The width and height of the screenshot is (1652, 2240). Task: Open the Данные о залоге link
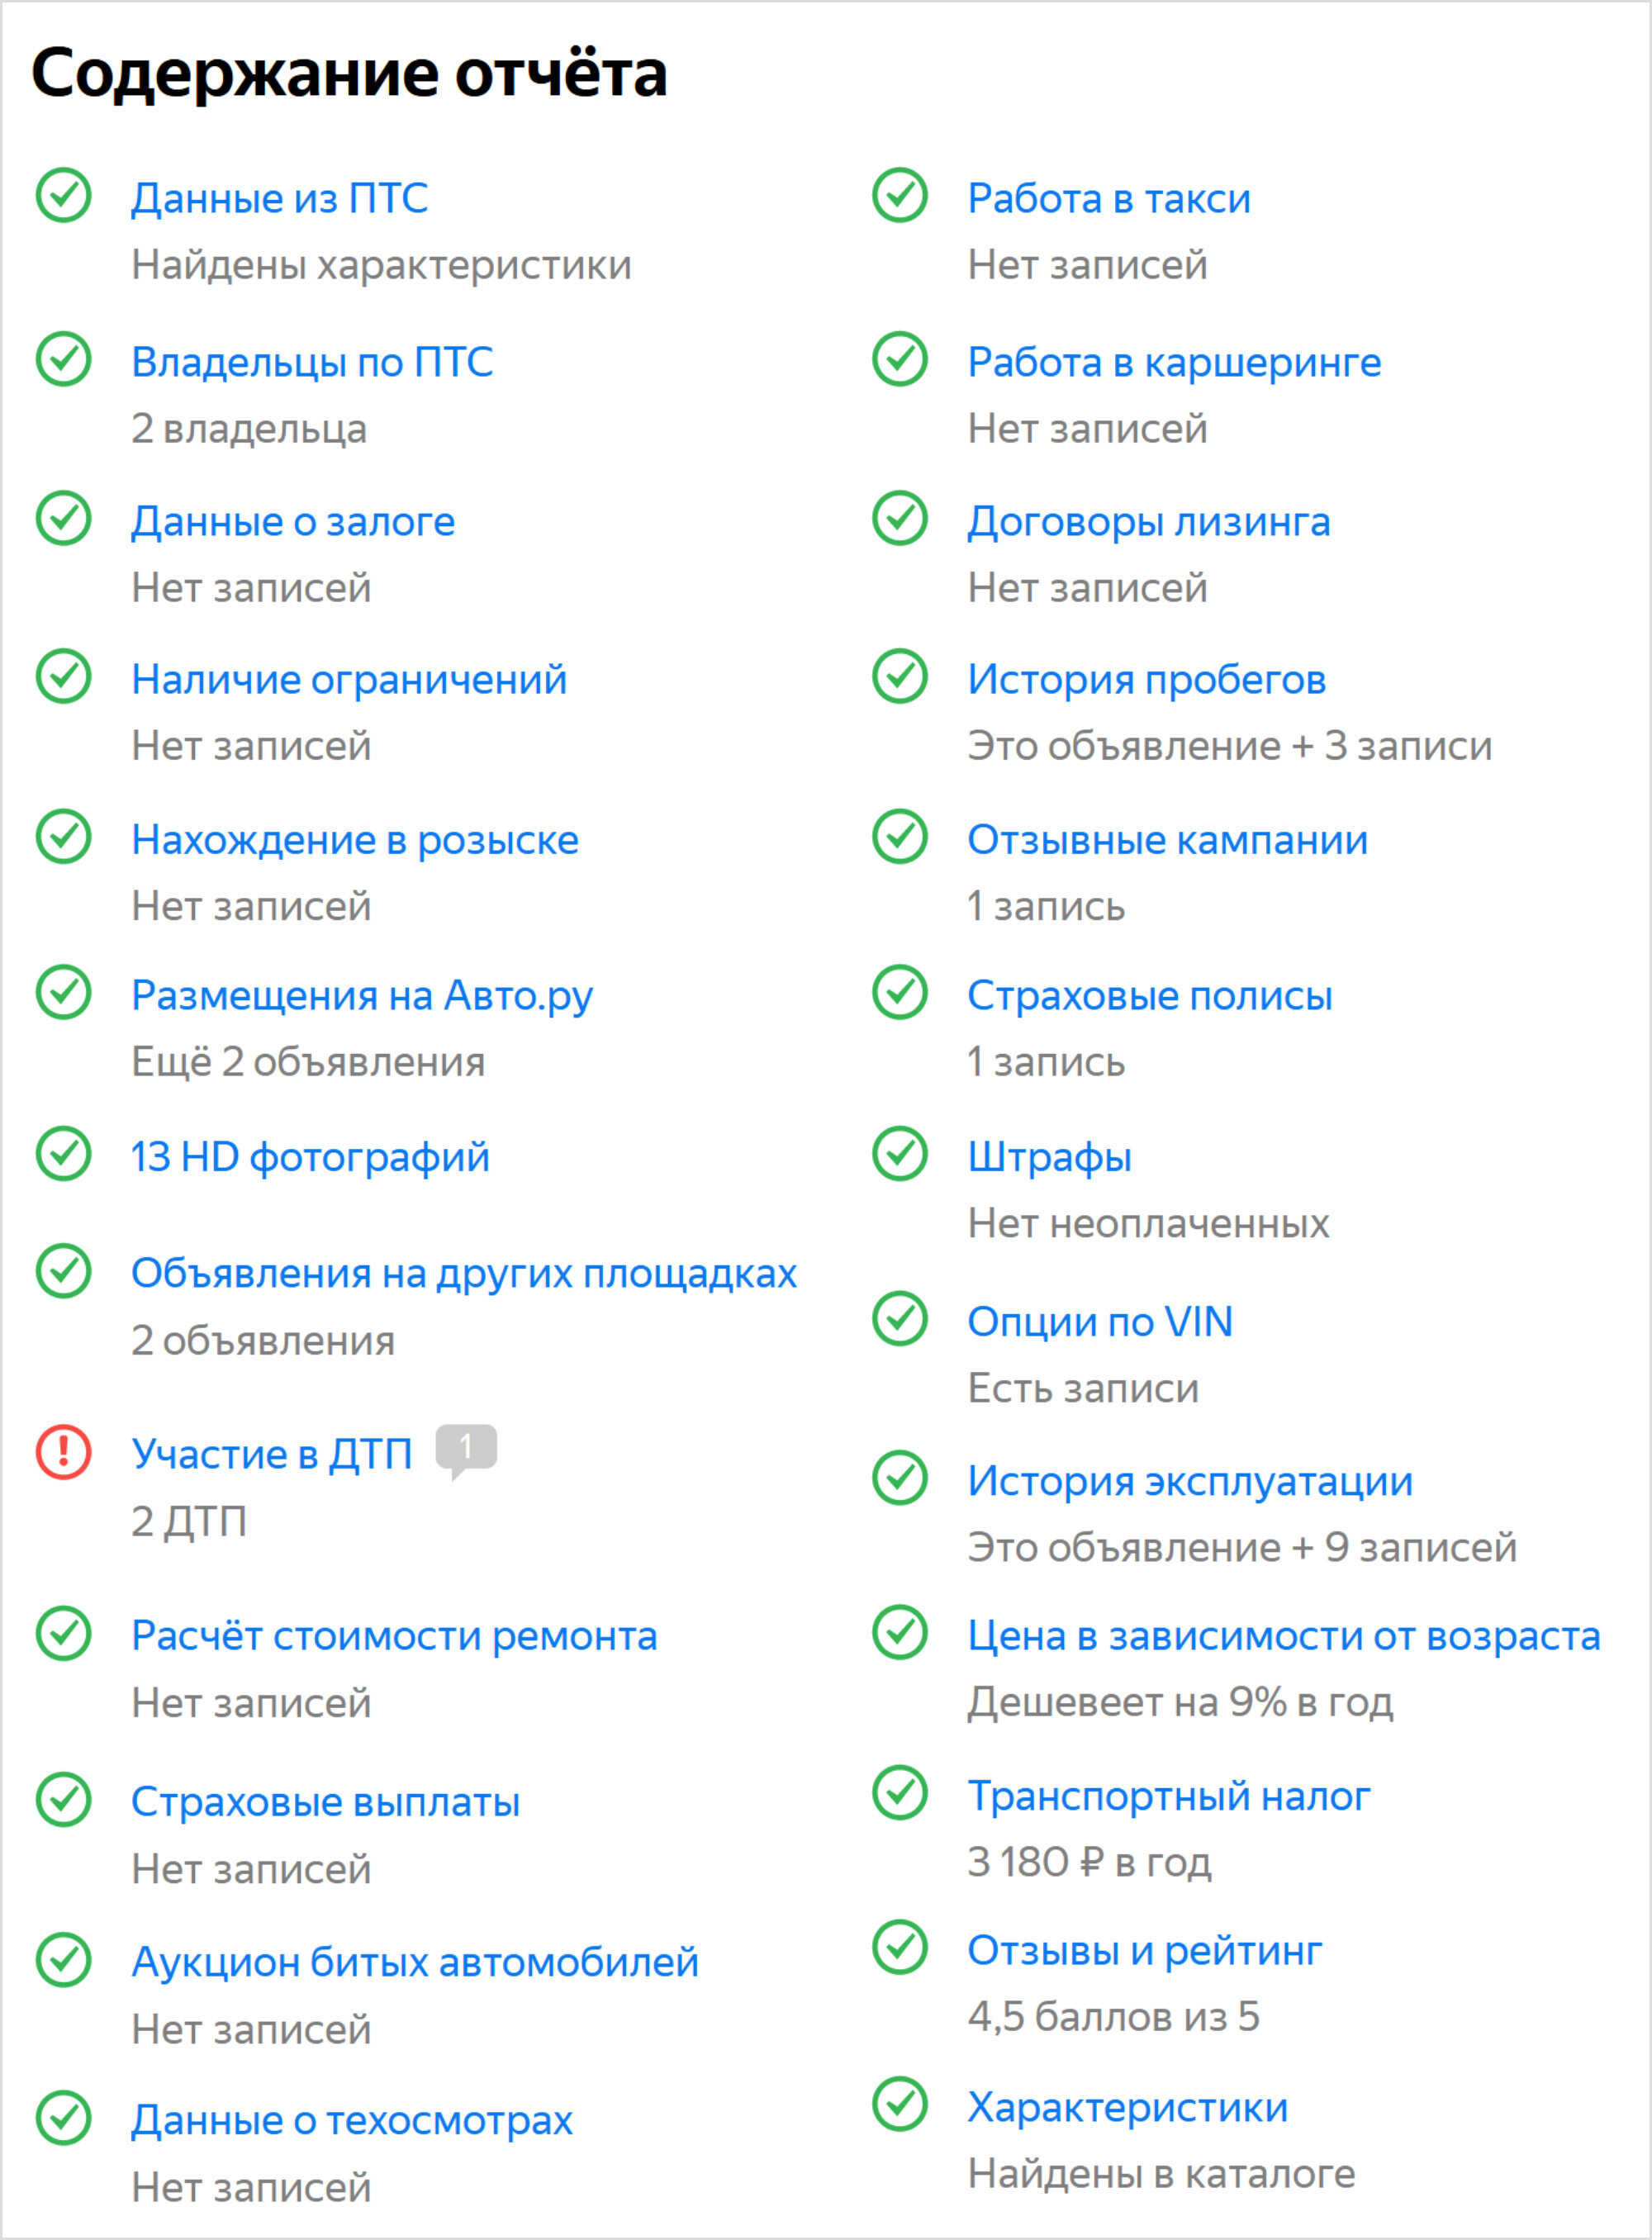293,521
